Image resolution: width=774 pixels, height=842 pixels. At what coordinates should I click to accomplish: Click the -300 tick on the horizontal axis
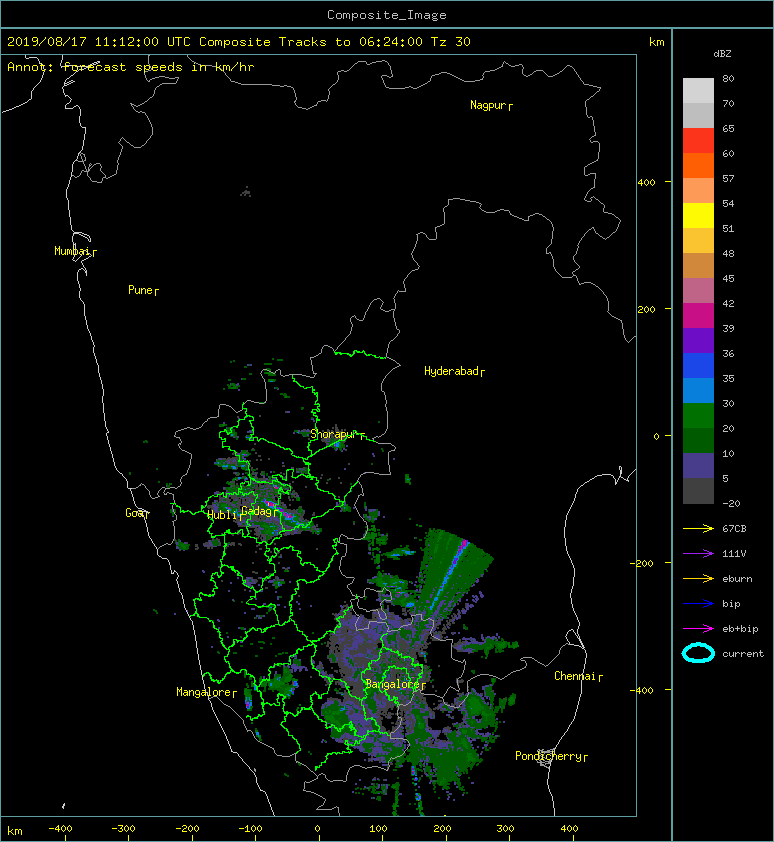click(x=123, y=829)
